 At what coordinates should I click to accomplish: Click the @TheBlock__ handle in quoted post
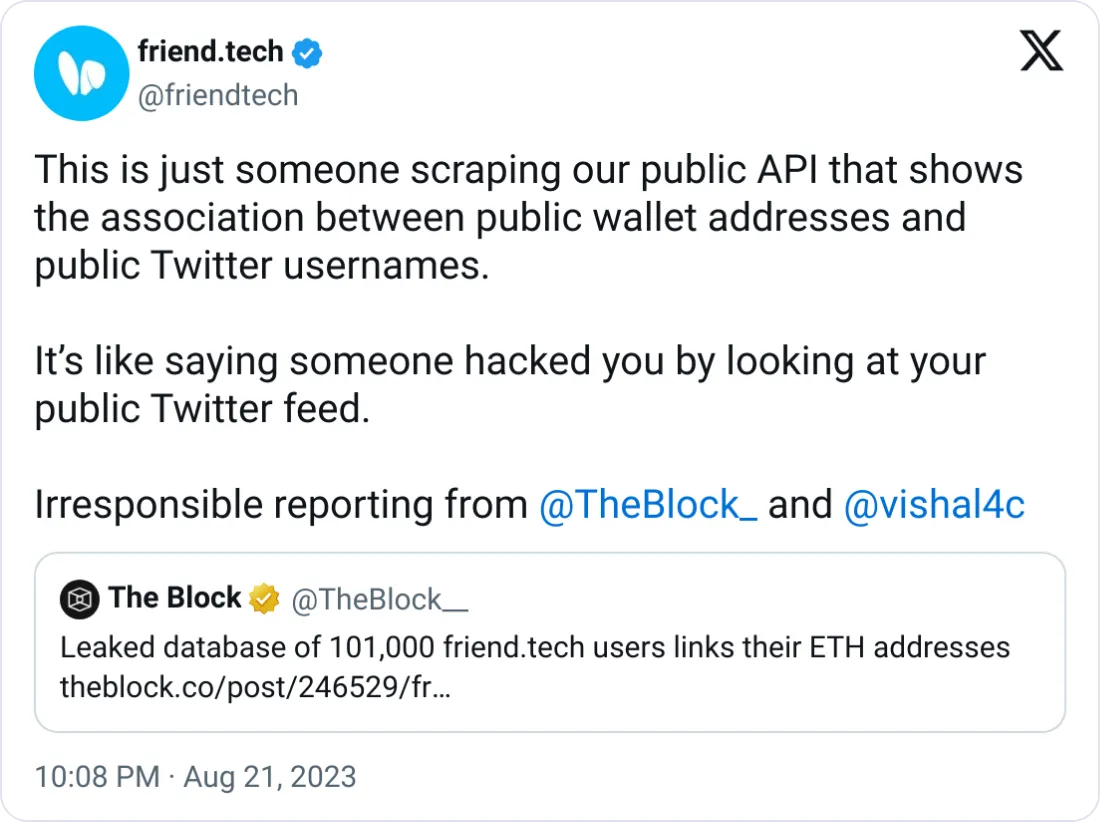[x=379, y=599]
